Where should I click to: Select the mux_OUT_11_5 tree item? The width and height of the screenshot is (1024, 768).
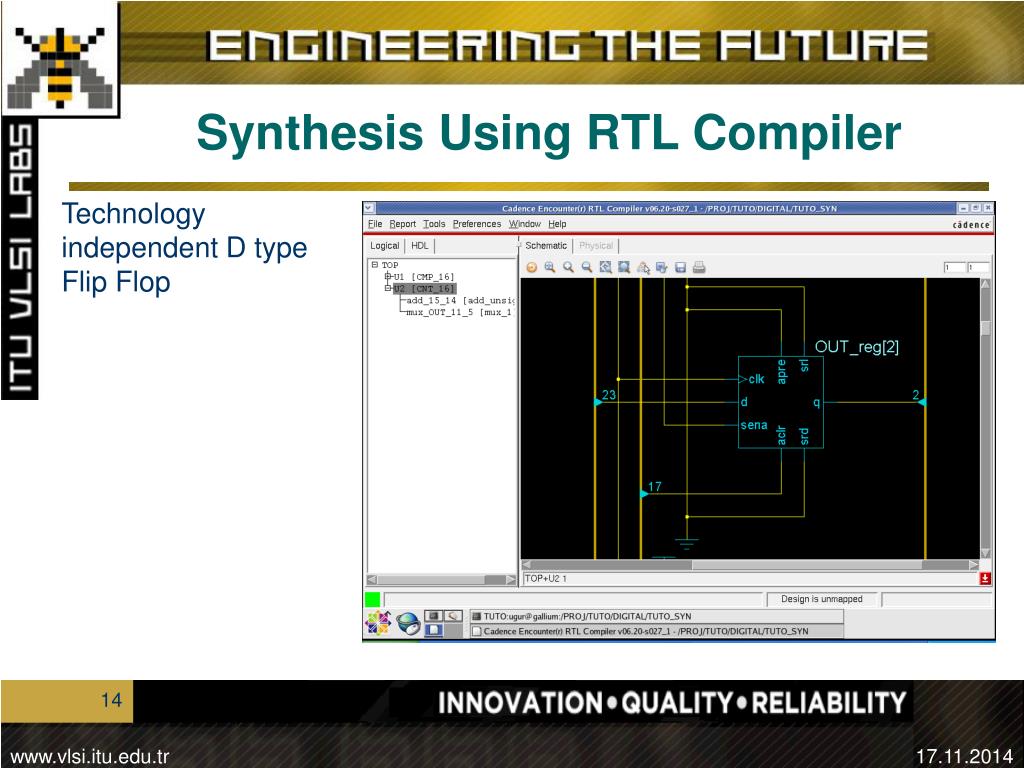(x=460, y=312)
